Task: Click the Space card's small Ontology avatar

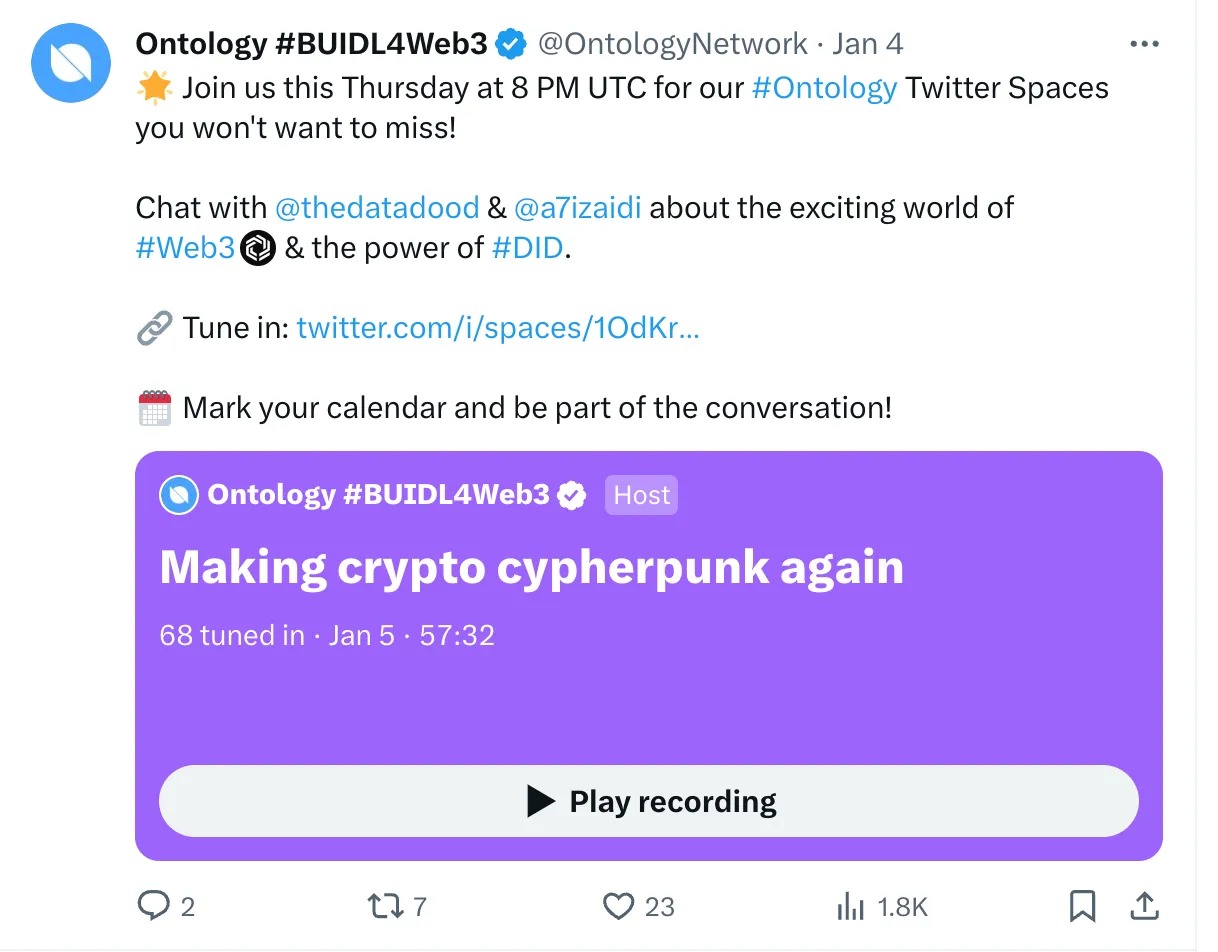Action: click(179, 495)
